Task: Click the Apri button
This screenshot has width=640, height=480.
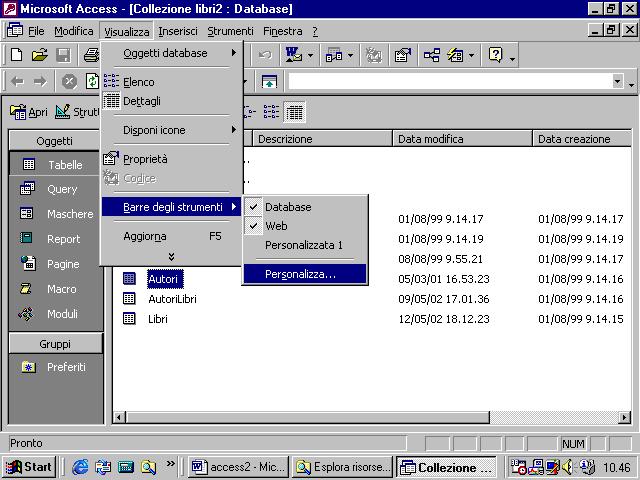Action: [x=29, y=112]
